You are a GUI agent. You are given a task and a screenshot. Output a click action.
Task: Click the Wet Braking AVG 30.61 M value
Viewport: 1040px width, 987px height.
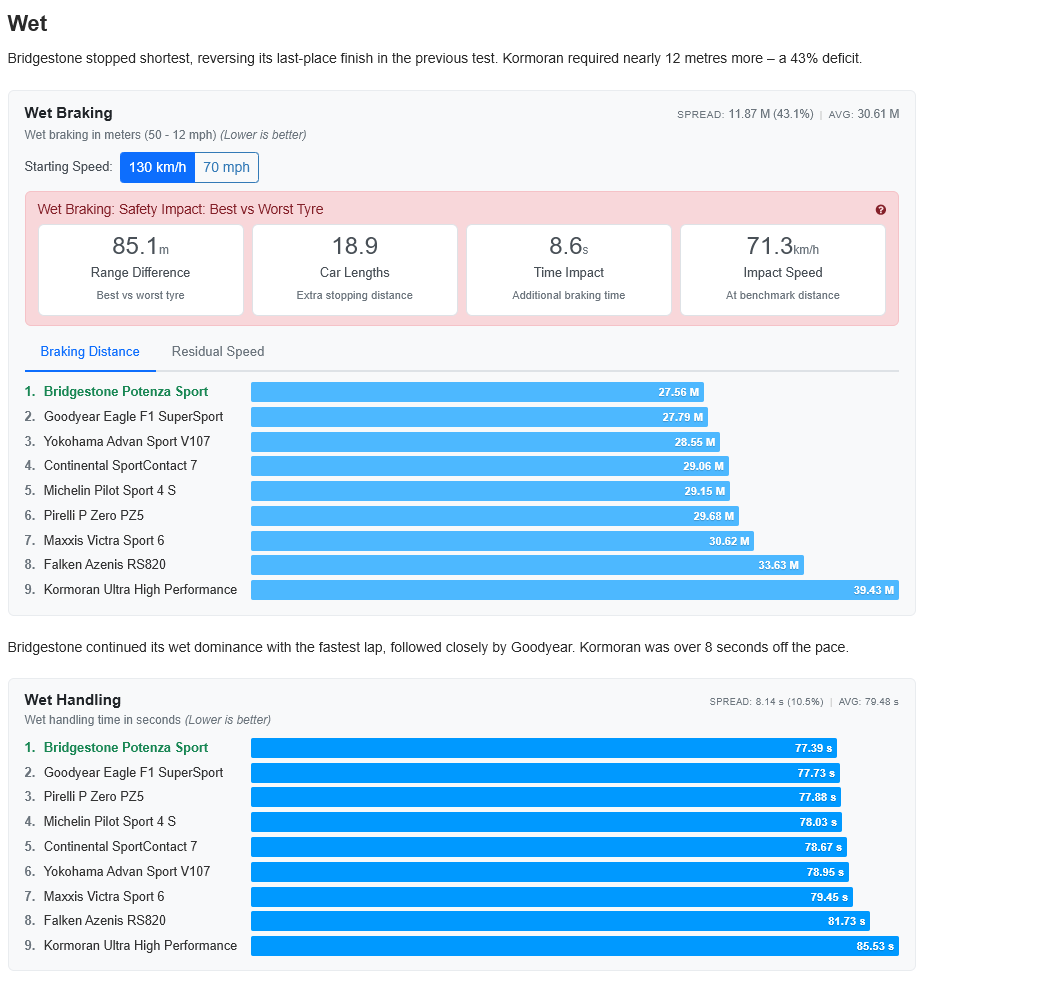click(x=878, y=114)
